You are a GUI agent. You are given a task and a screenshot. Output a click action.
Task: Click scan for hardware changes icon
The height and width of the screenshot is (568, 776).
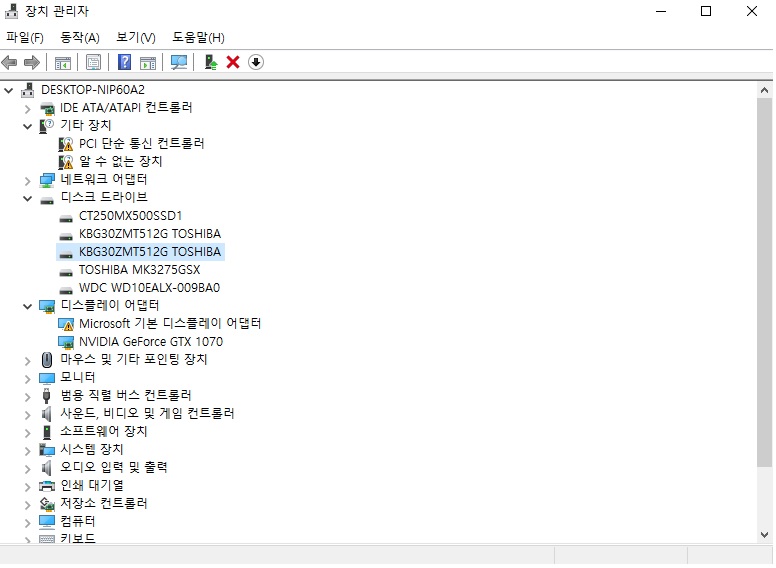[179, 62]
